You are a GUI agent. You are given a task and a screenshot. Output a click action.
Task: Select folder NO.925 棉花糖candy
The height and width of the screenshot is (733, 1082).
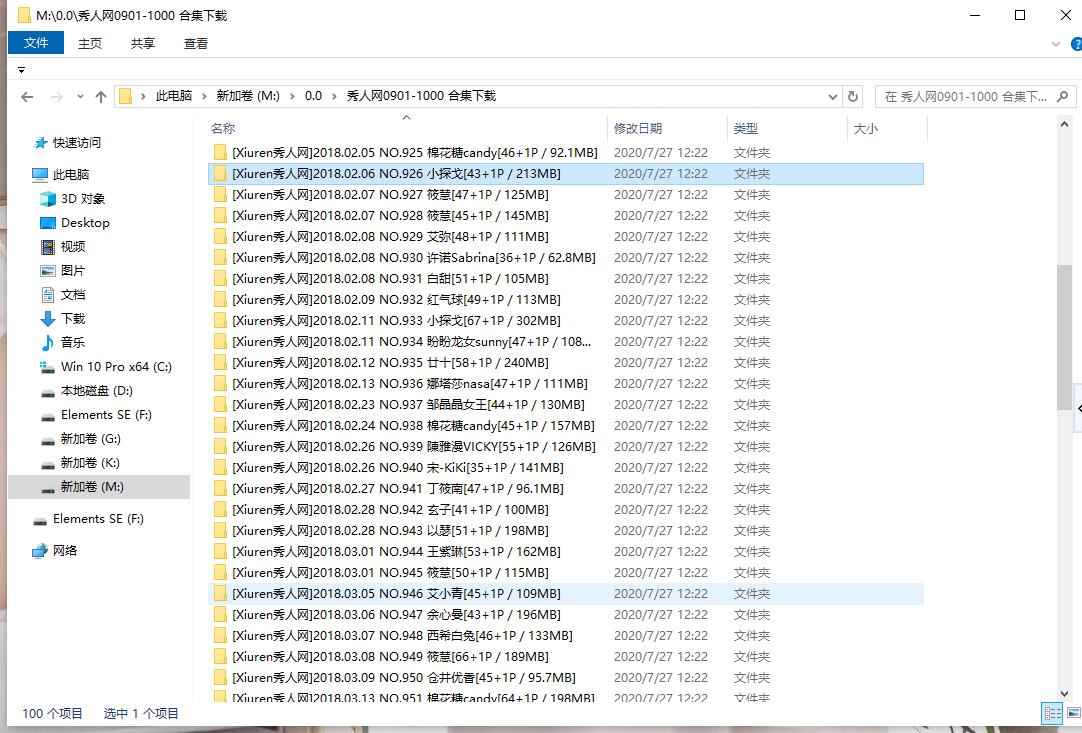[x=415, y=153]
